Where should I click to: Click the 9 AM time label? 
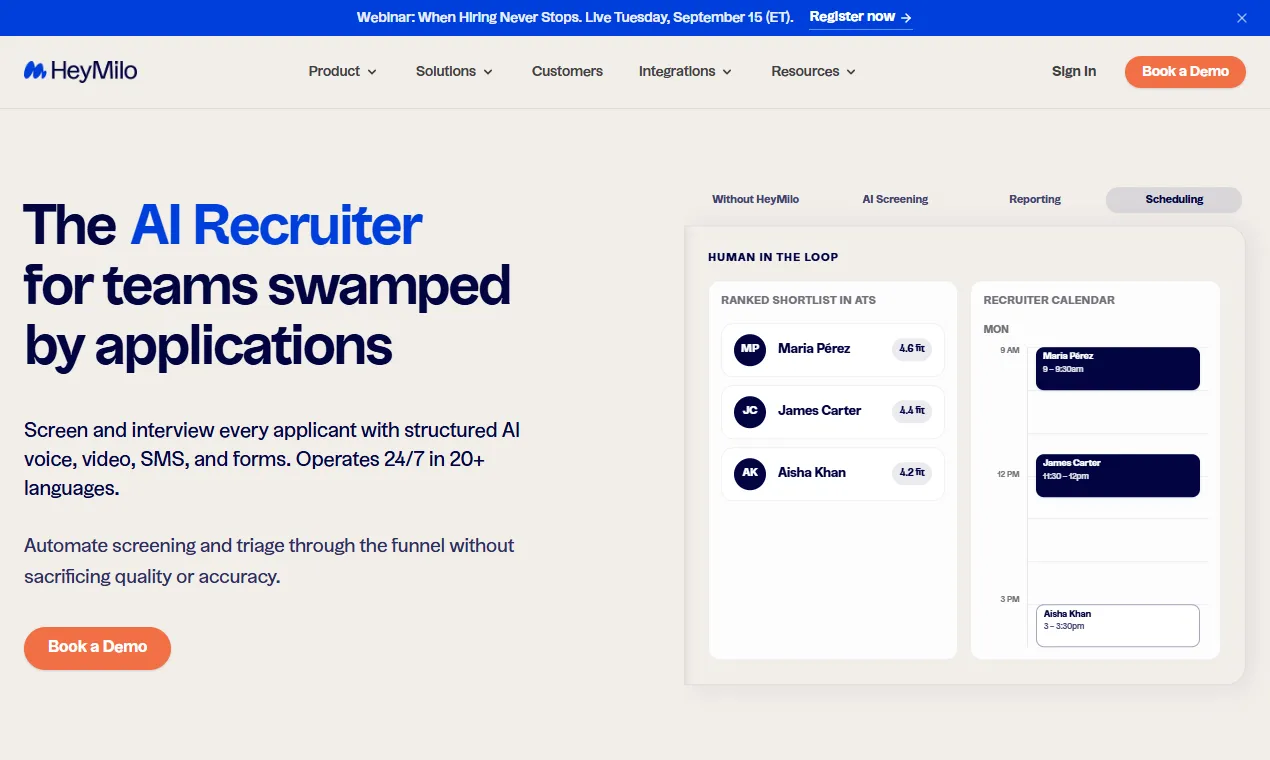(1009, 350)
